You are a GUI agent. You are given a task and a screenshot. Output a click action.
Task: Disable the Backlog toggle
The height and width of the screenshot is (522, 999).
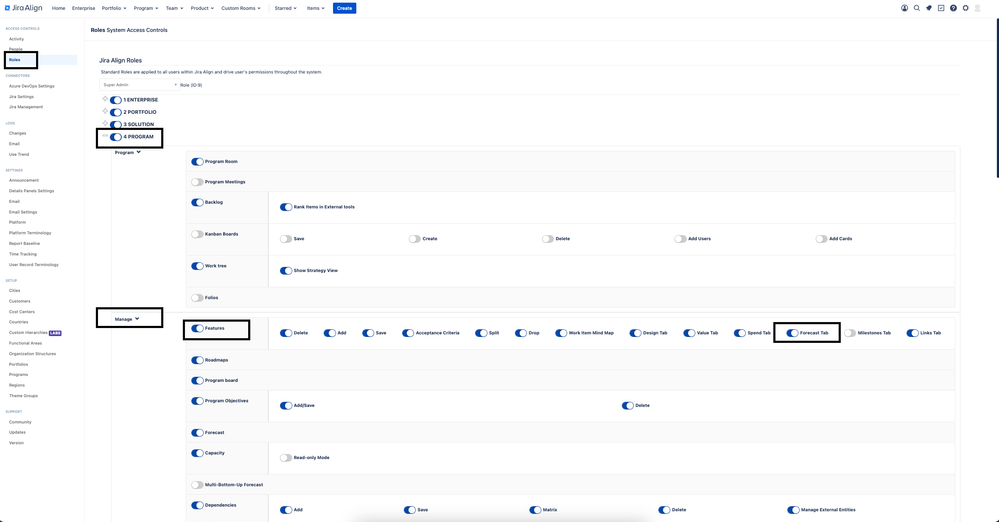(198, 203)
